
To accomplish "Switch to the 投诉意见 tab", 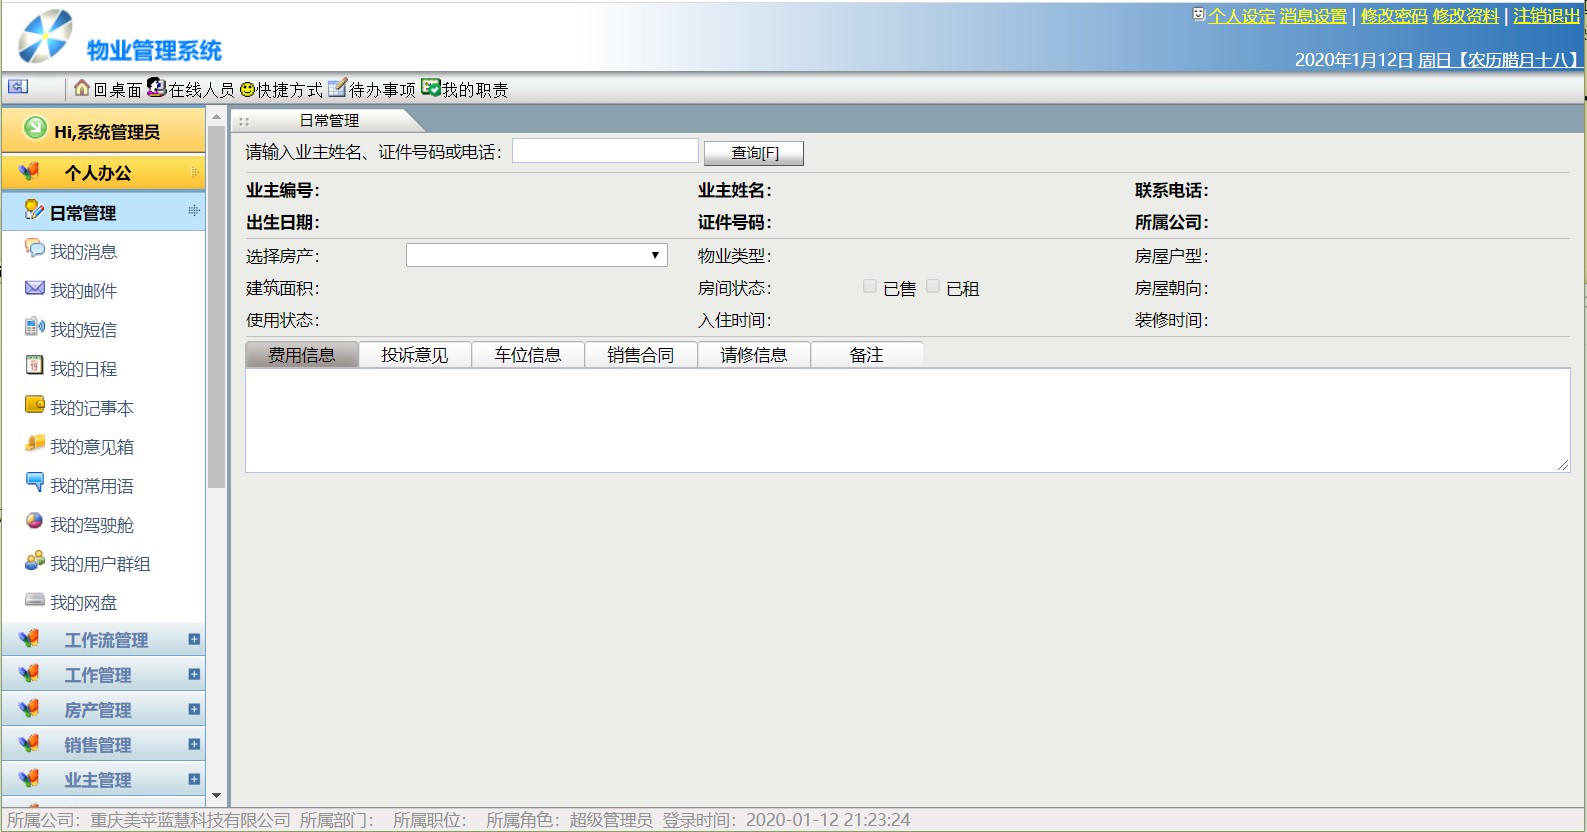I will point(415,355).
